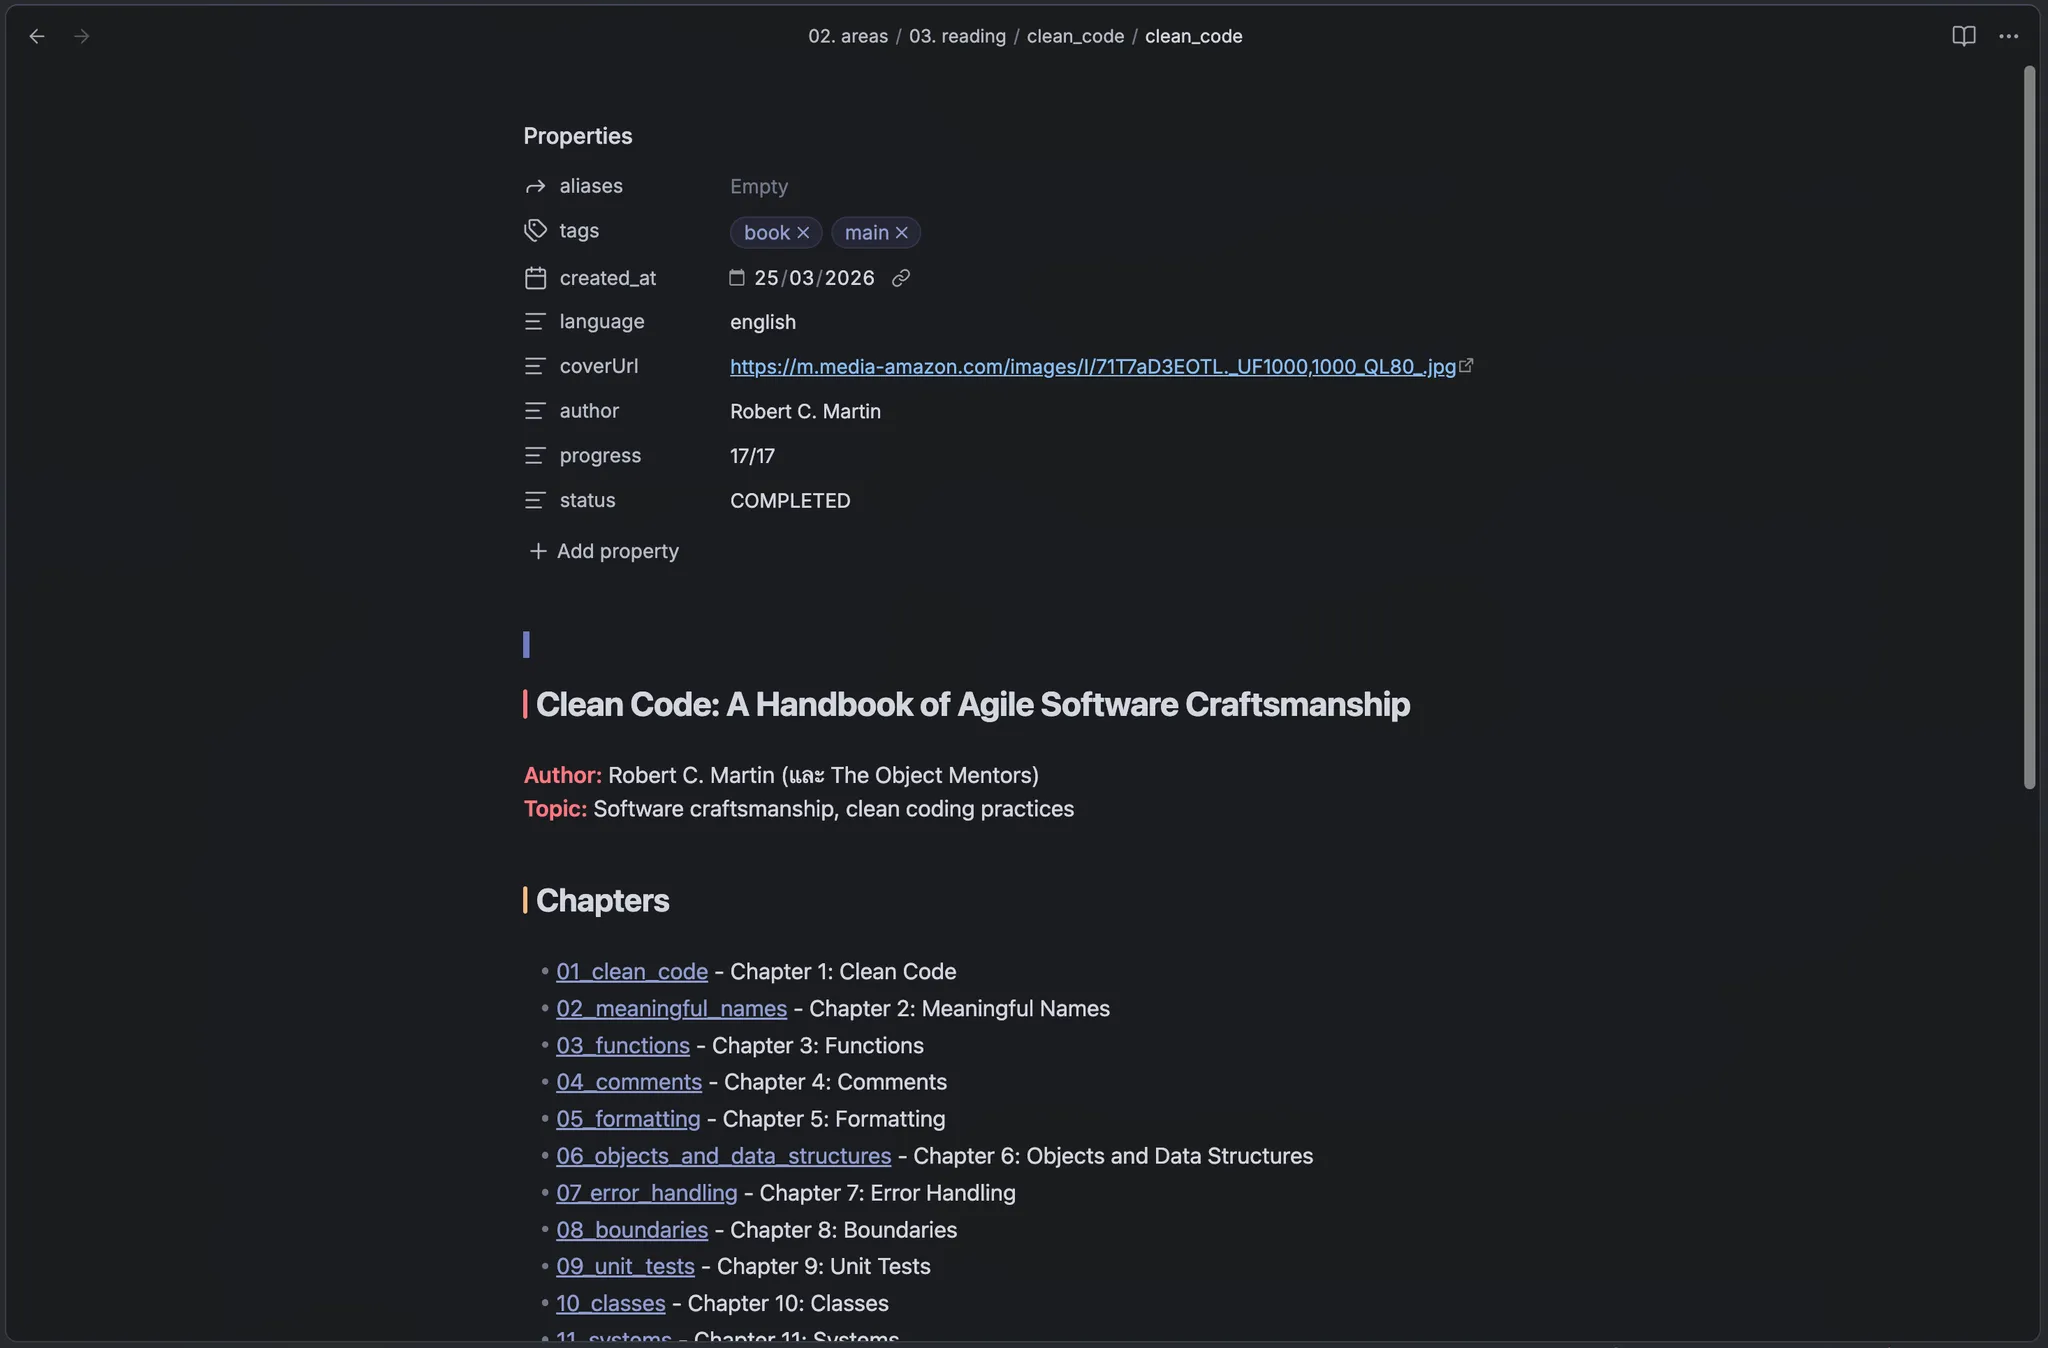2048x1348 pixels.
Task: Open the 06_objects_and_data_structures link
Action: coord(723,1156)
